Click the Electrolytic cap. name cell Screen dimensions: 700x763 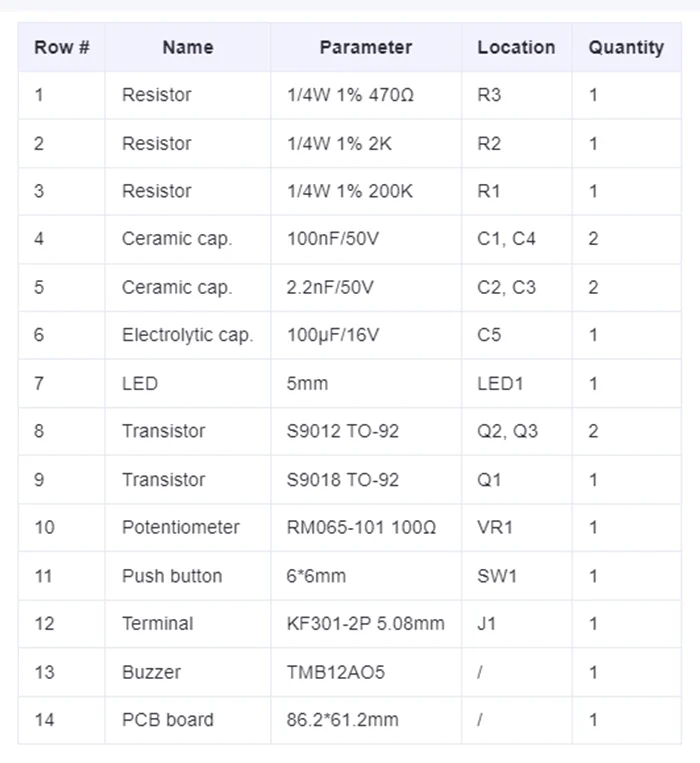[x=187, y=335]
